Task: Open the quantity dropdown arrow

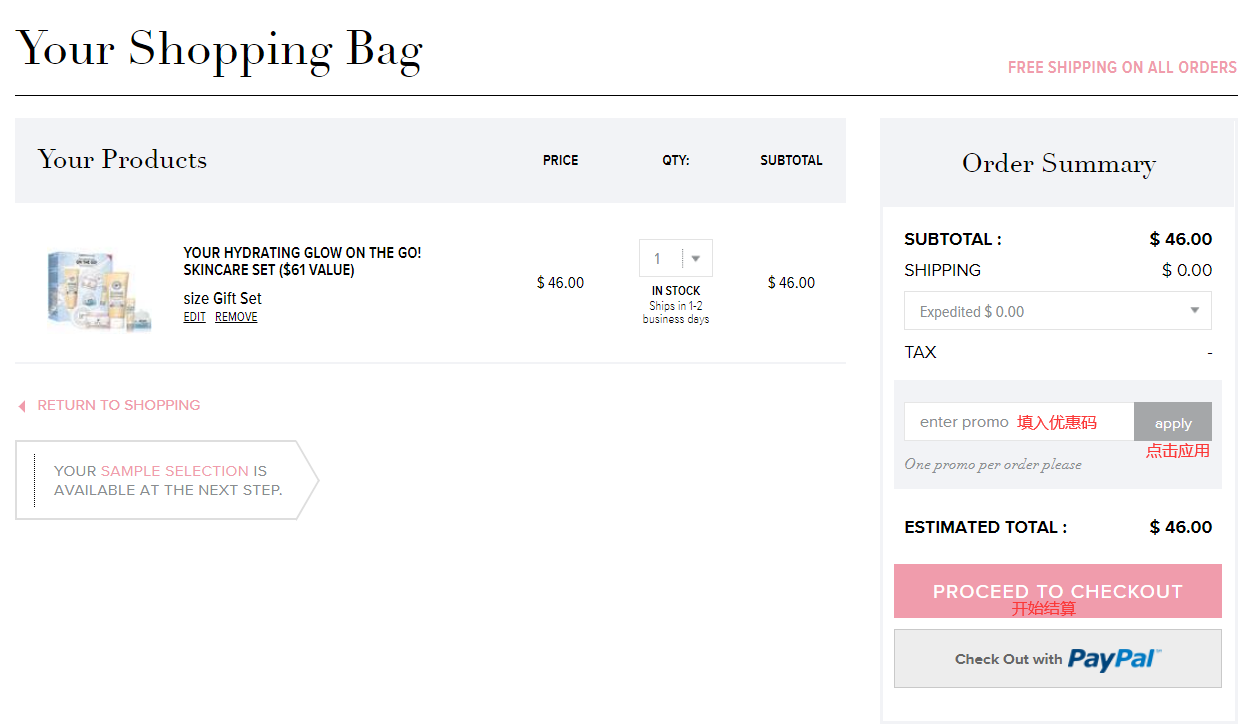Action: (x=696, y=259)
